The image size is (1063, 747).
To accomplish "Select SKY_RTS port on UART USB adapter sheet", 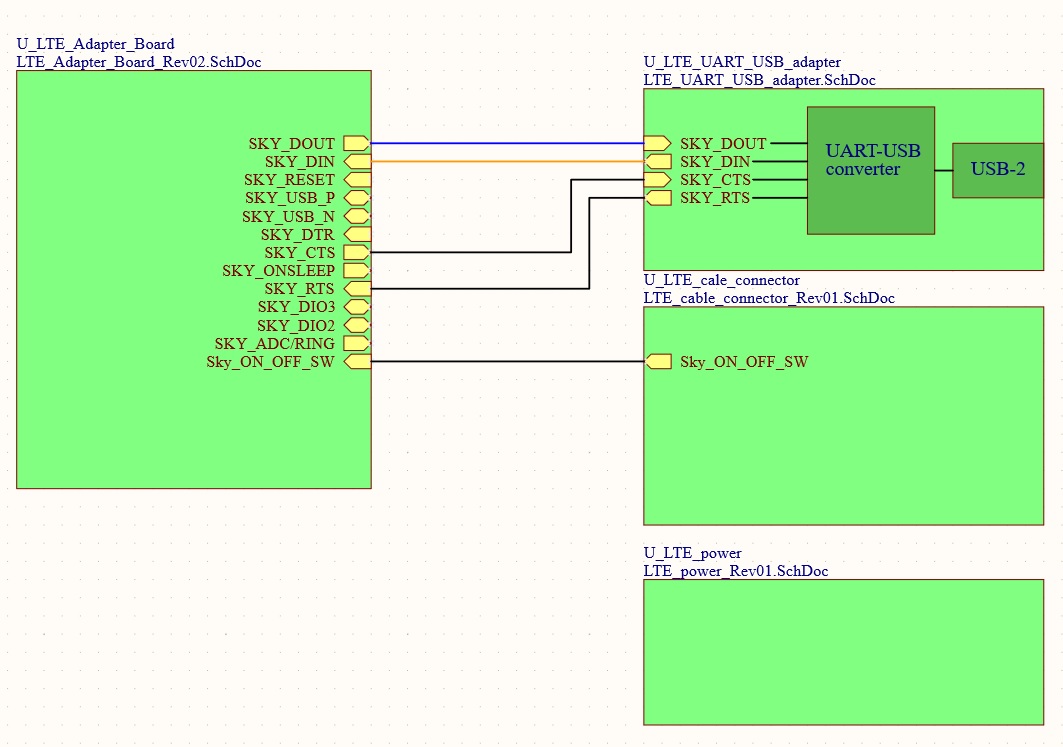I will click(x=658, y=197).
